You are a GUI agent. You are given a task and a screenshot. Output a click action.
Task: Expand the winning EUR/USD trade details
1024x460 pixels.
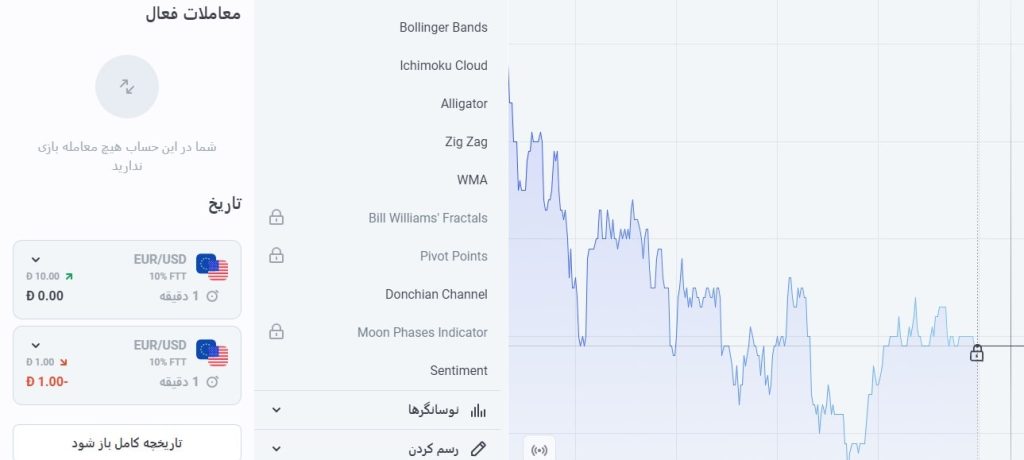click(x=36, y=259)
